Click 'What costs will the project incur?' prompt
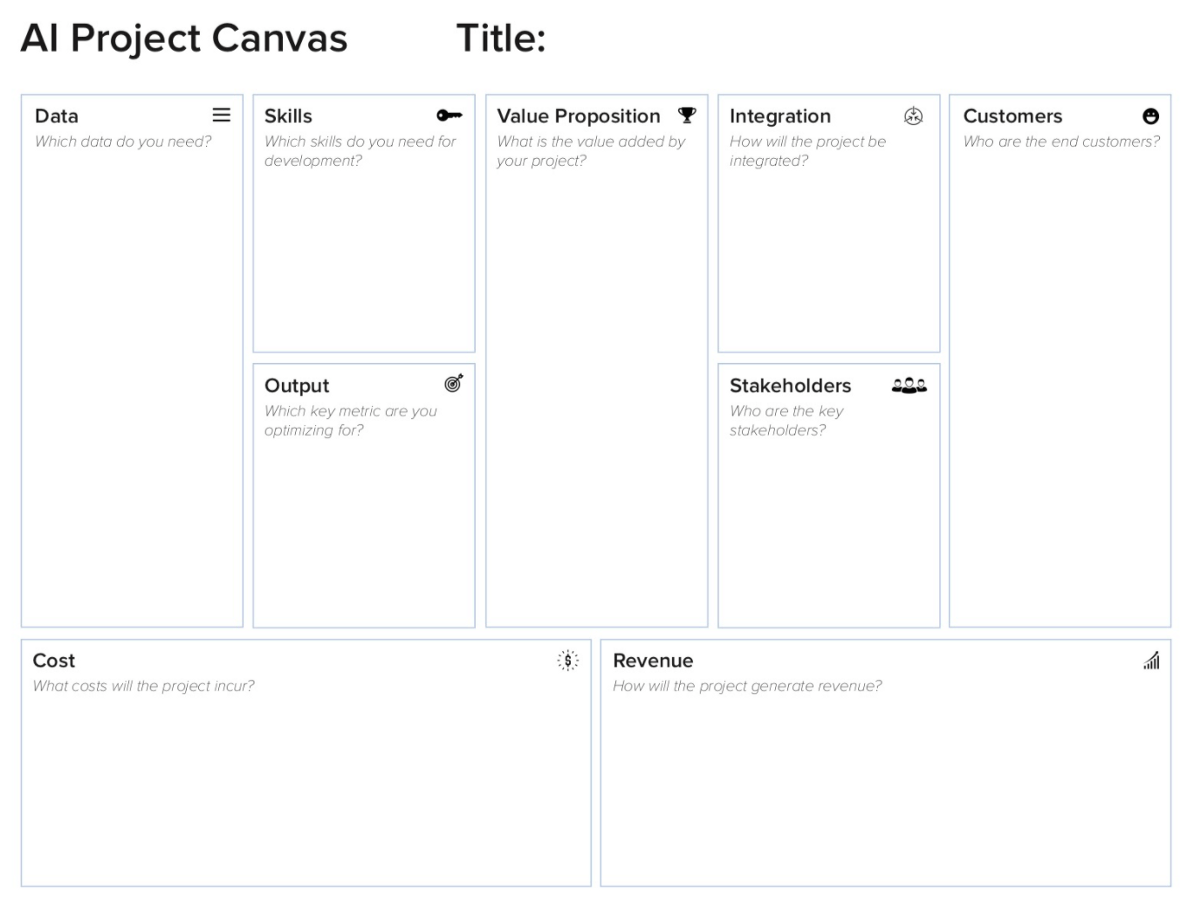Screen dimensions: 1200x911 tap(143, 686)
